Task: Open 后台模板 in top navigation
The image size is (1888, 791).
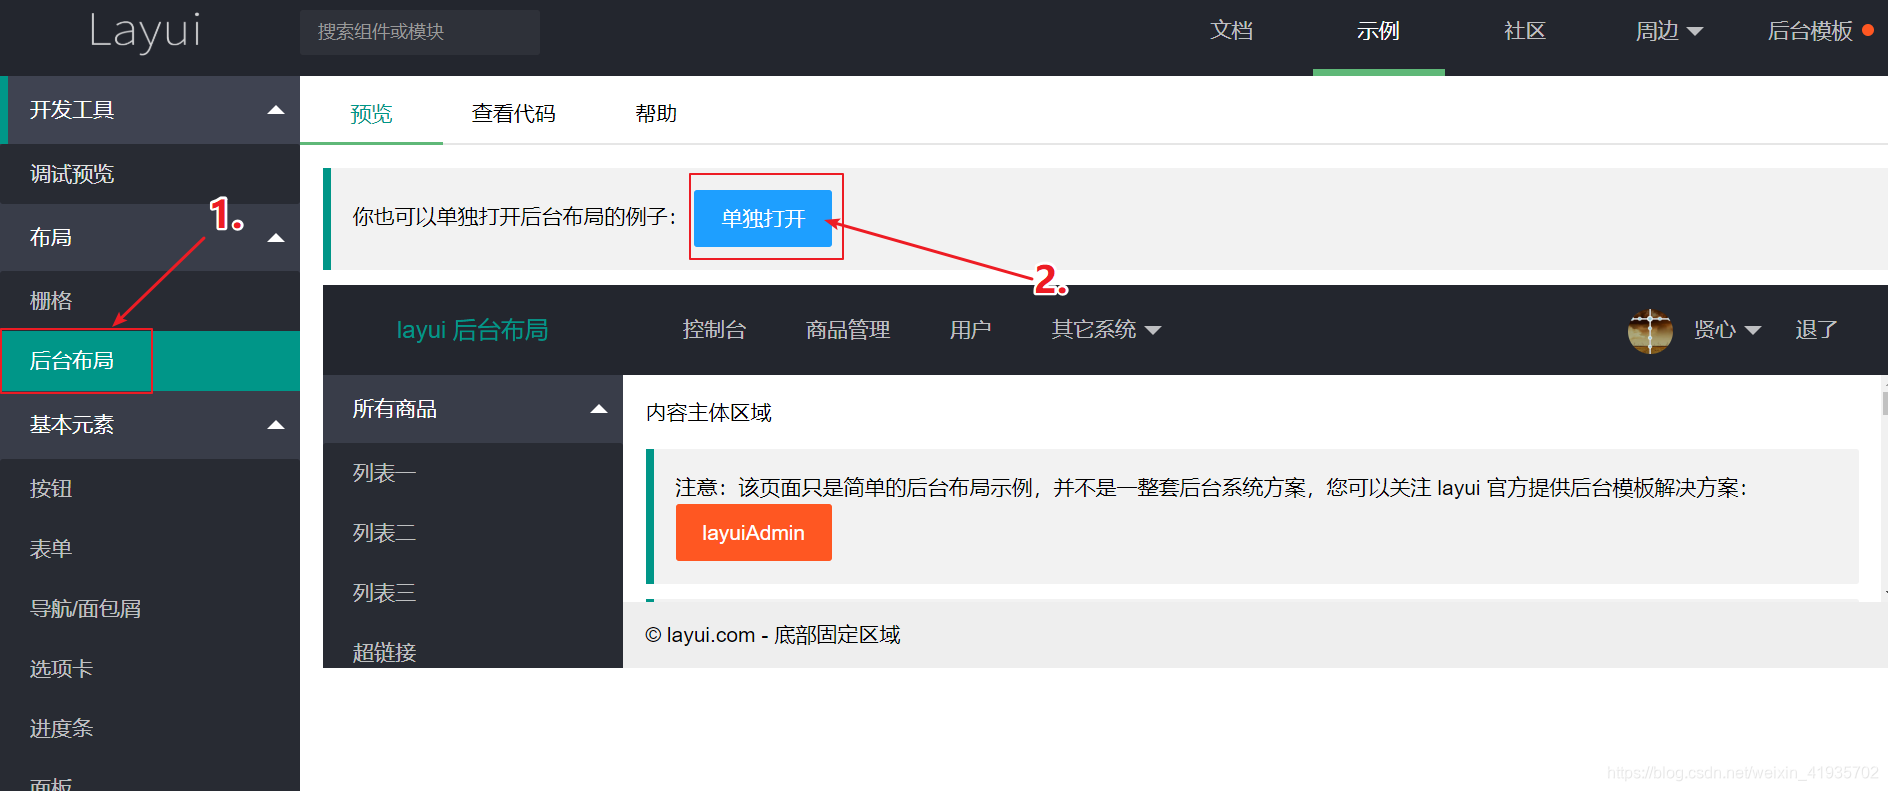Action: coord(1810,31)
